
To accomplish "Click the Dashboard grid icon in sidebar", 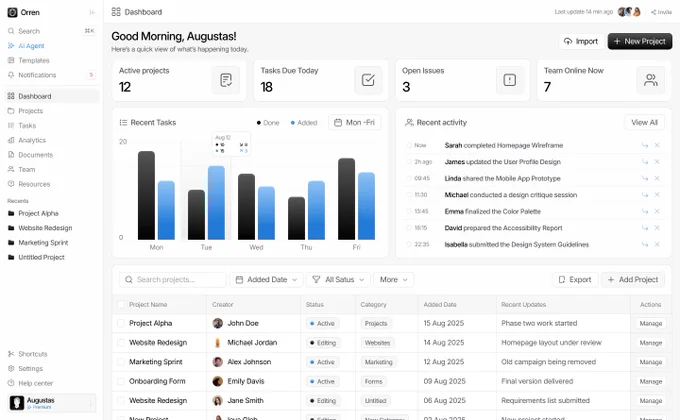I will pyautogui.click(x=11, y=96).
